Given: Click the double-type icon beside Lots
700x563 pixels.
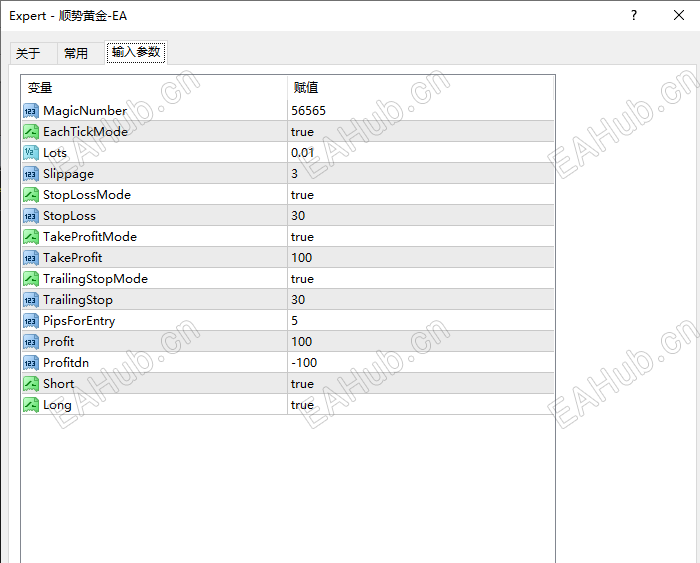Looking at the screenshot, I should click(x=31, y=153).
